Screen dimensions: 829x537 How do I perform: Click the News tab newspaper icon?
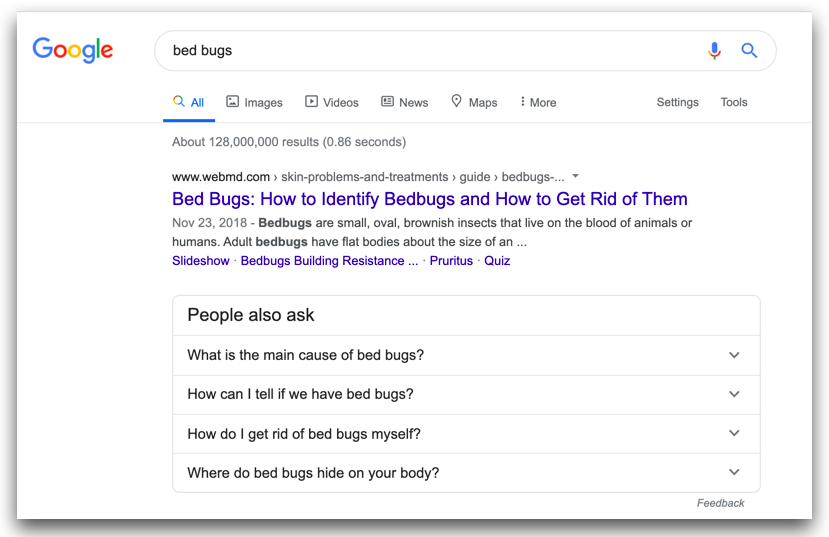click(x=387, y=101)
